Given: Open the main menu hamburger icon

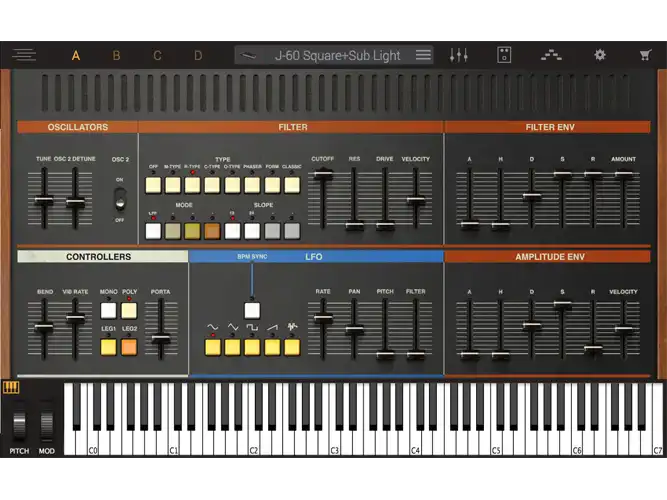Looking at the screenshot, I should (24, 55).
